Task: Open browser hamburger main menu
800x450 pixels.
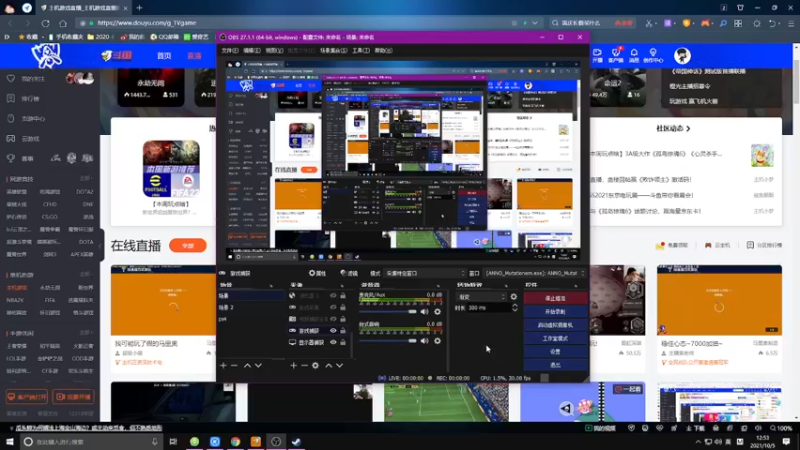Action: click(x=791, y=23)
